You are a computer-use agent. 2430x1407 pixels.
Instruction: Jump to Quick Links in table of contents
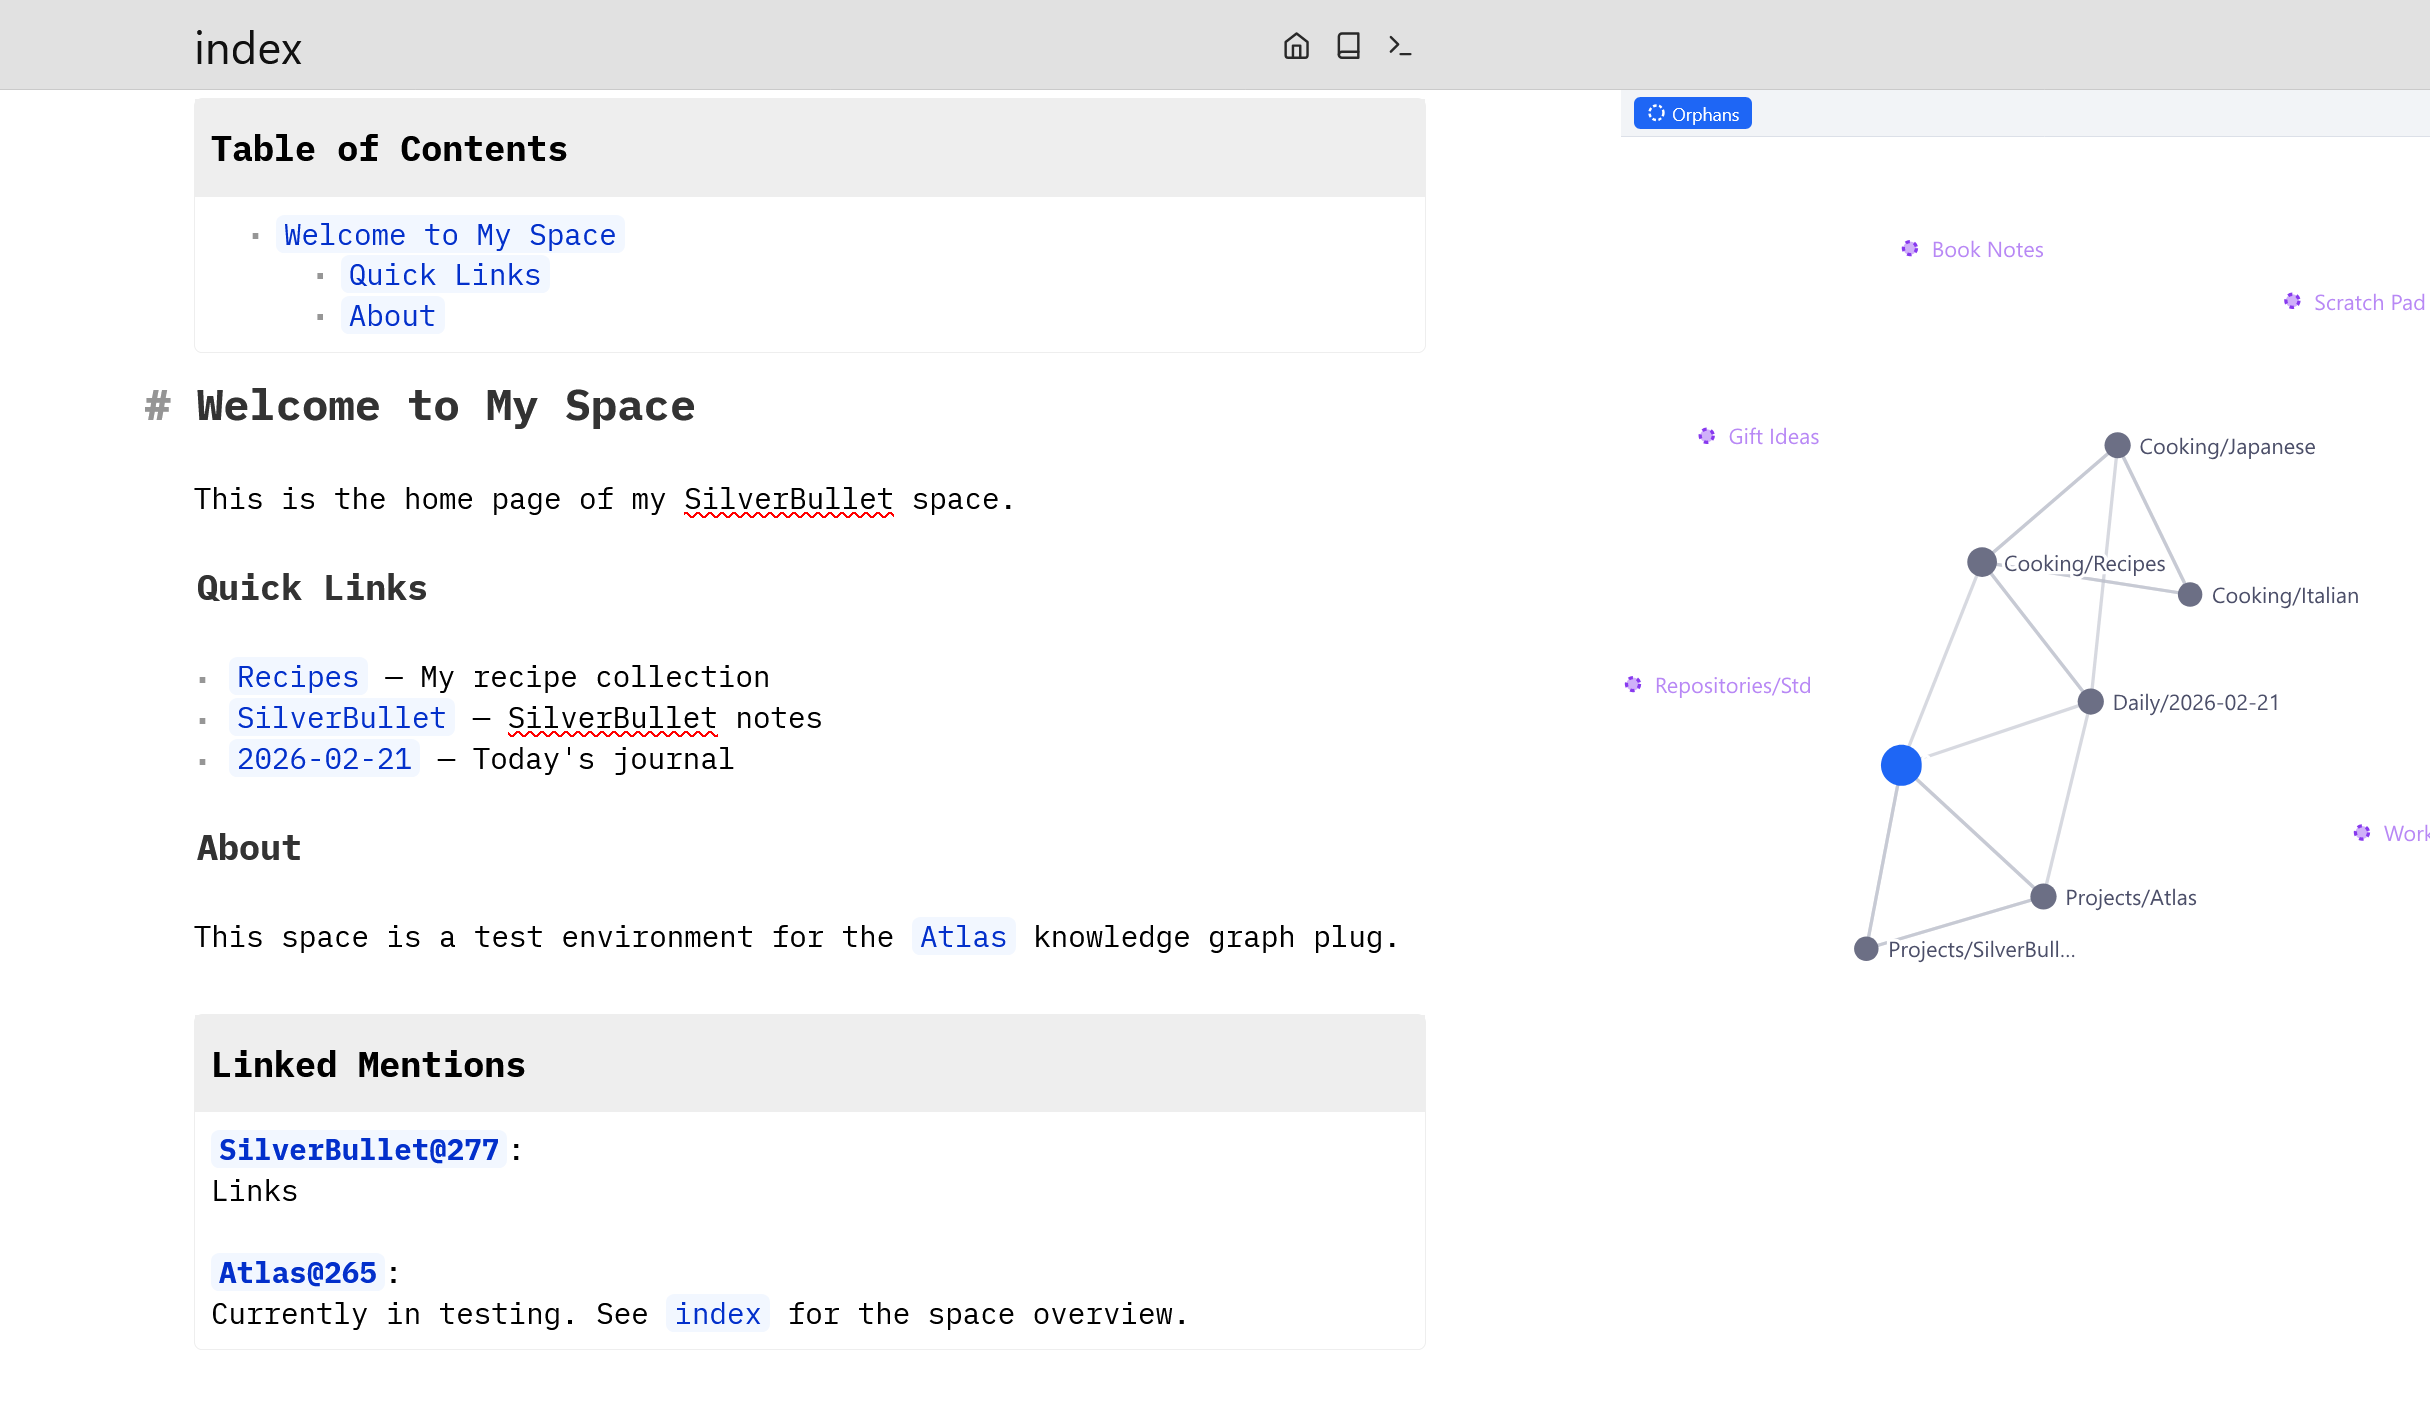(x=444, y=275)
